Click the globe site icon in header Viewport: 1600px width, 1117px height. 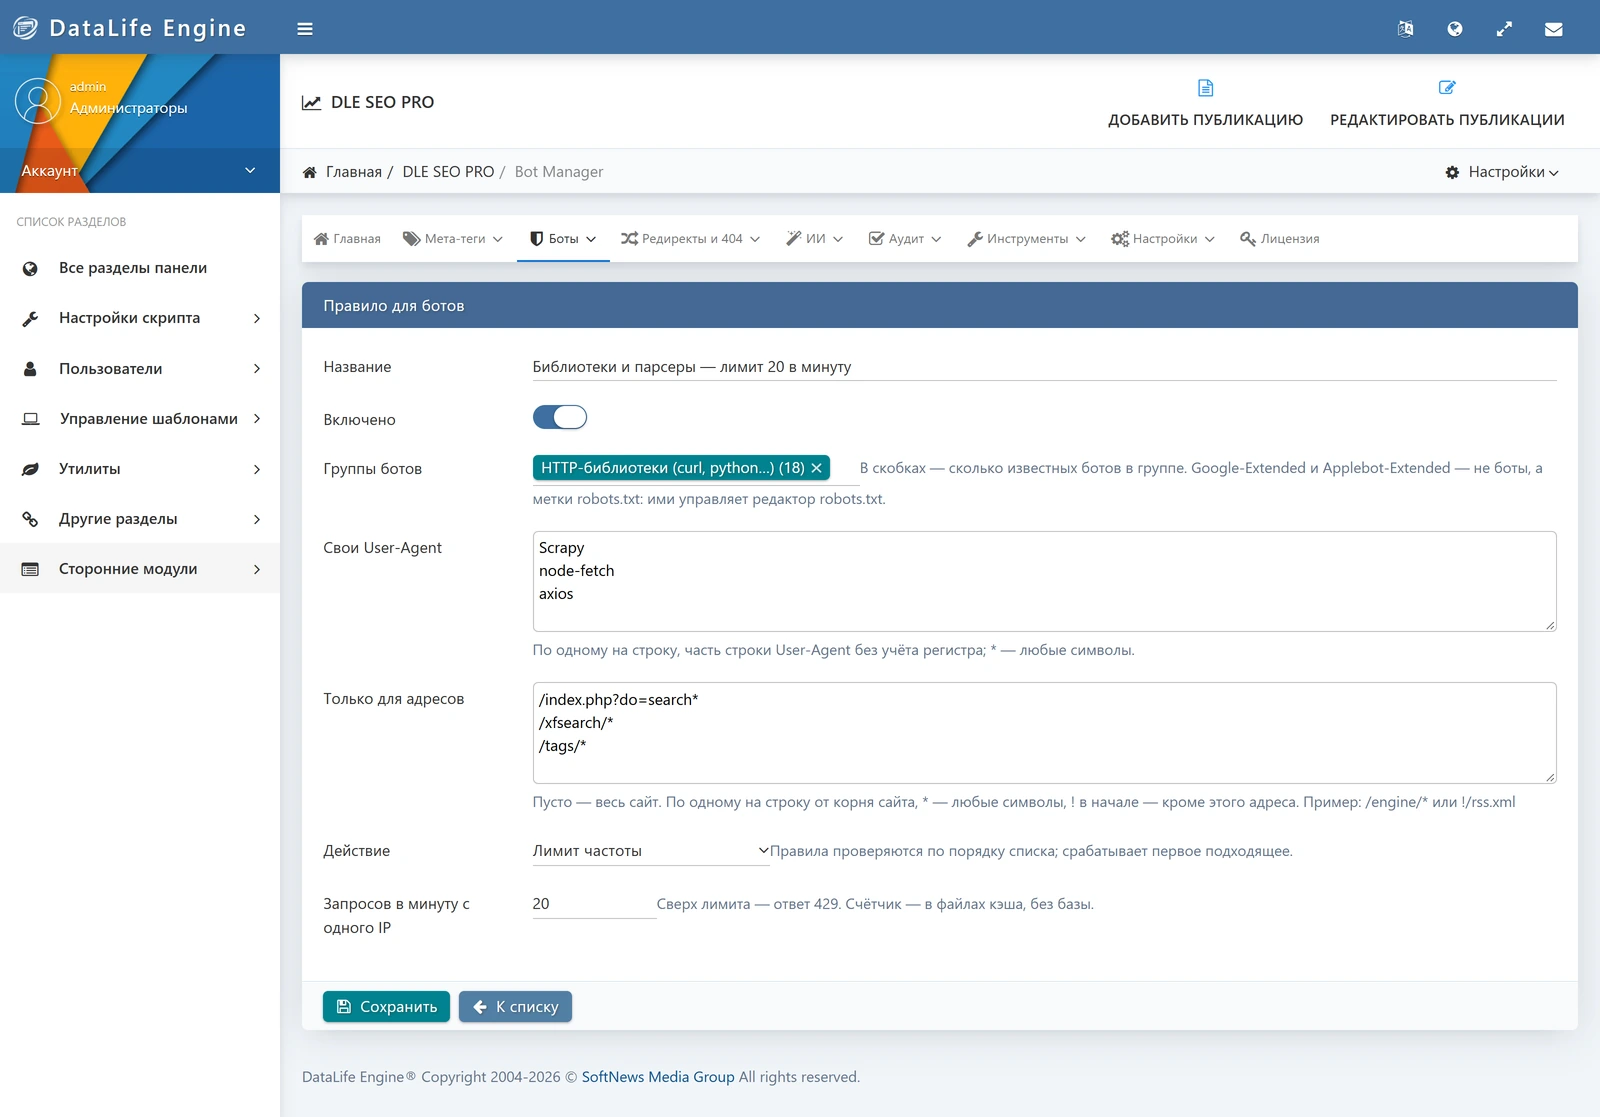(1455, 29)
